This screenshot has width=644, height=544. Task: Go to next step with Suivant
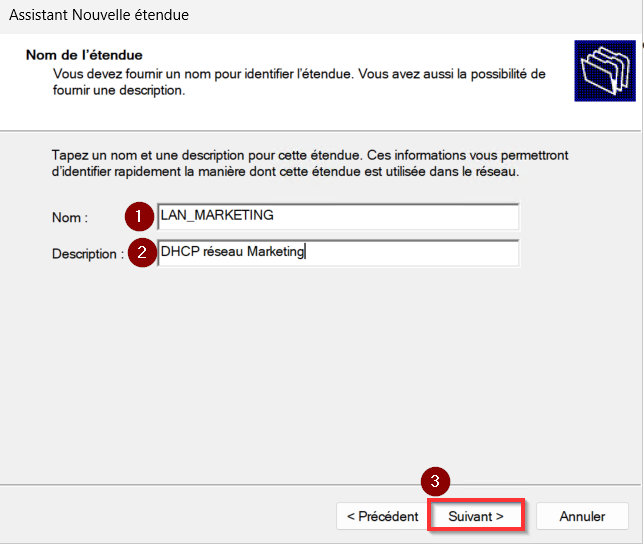[x=476, y=516]
